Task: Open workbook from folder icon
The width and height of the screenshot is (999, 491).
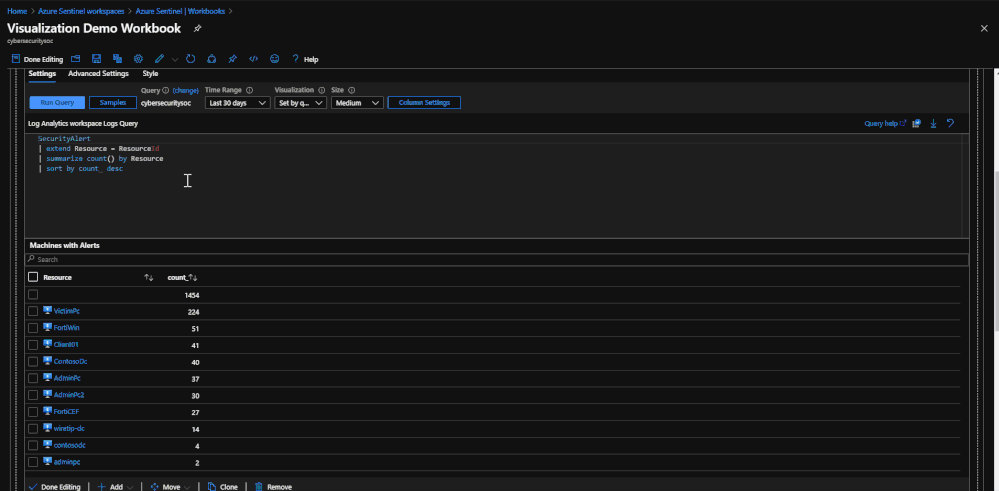Action: point(75,59)
